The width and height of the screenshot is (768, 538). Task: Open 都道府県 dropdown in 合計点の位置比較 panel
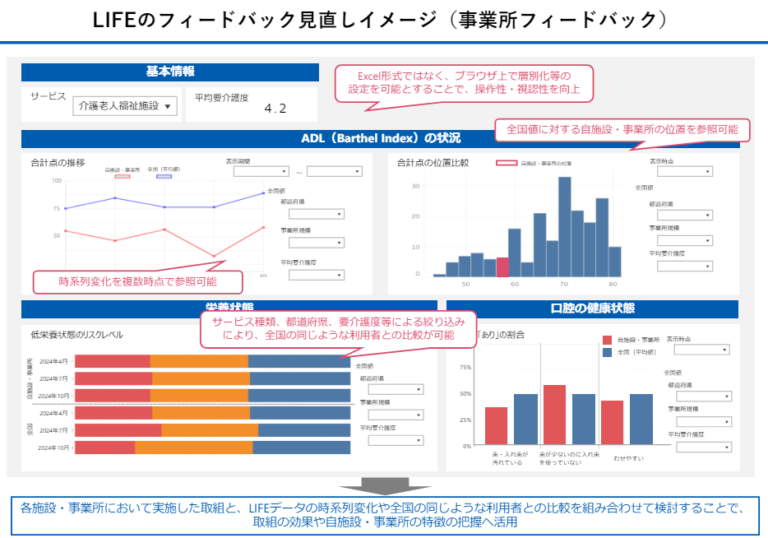point(685,215)
